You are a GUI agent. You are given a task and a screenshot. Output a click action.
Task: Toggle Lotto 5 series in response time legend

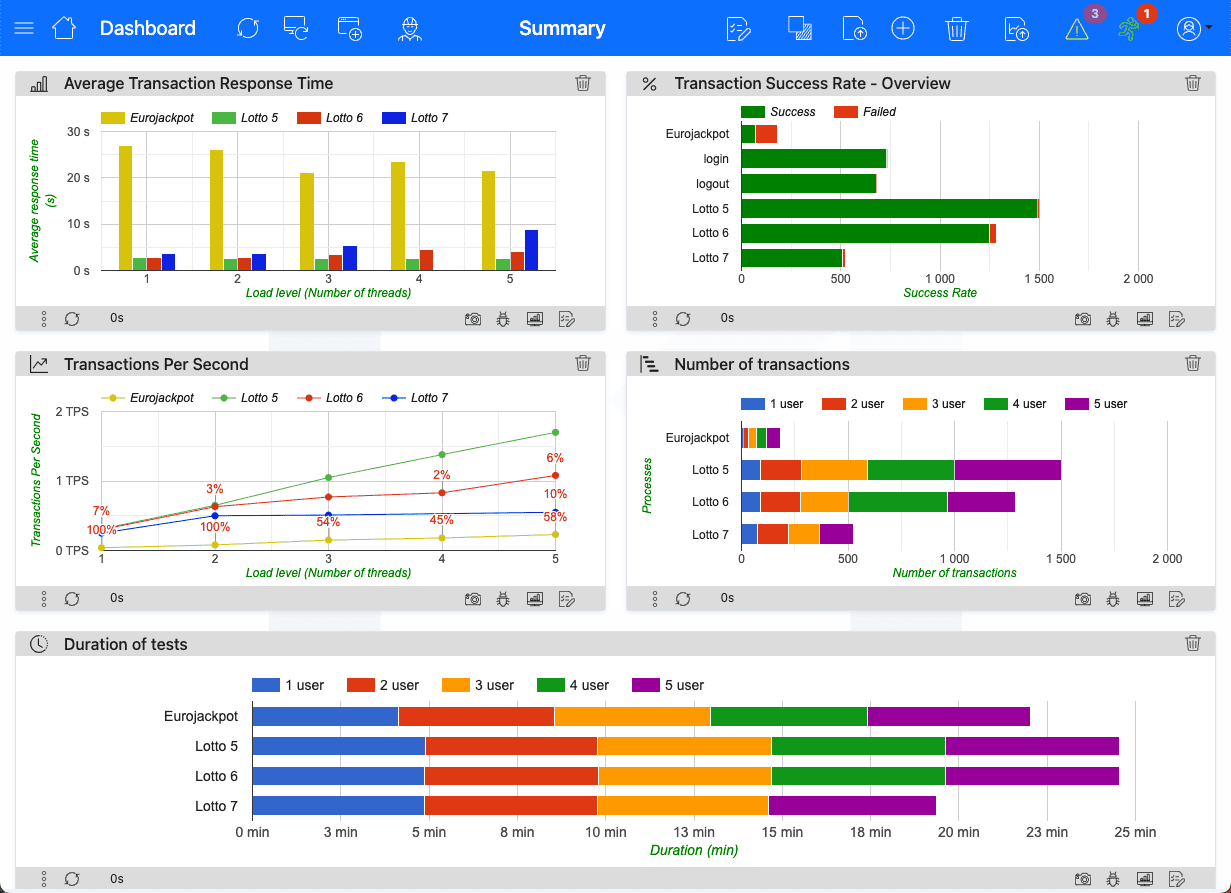(245, 118)
